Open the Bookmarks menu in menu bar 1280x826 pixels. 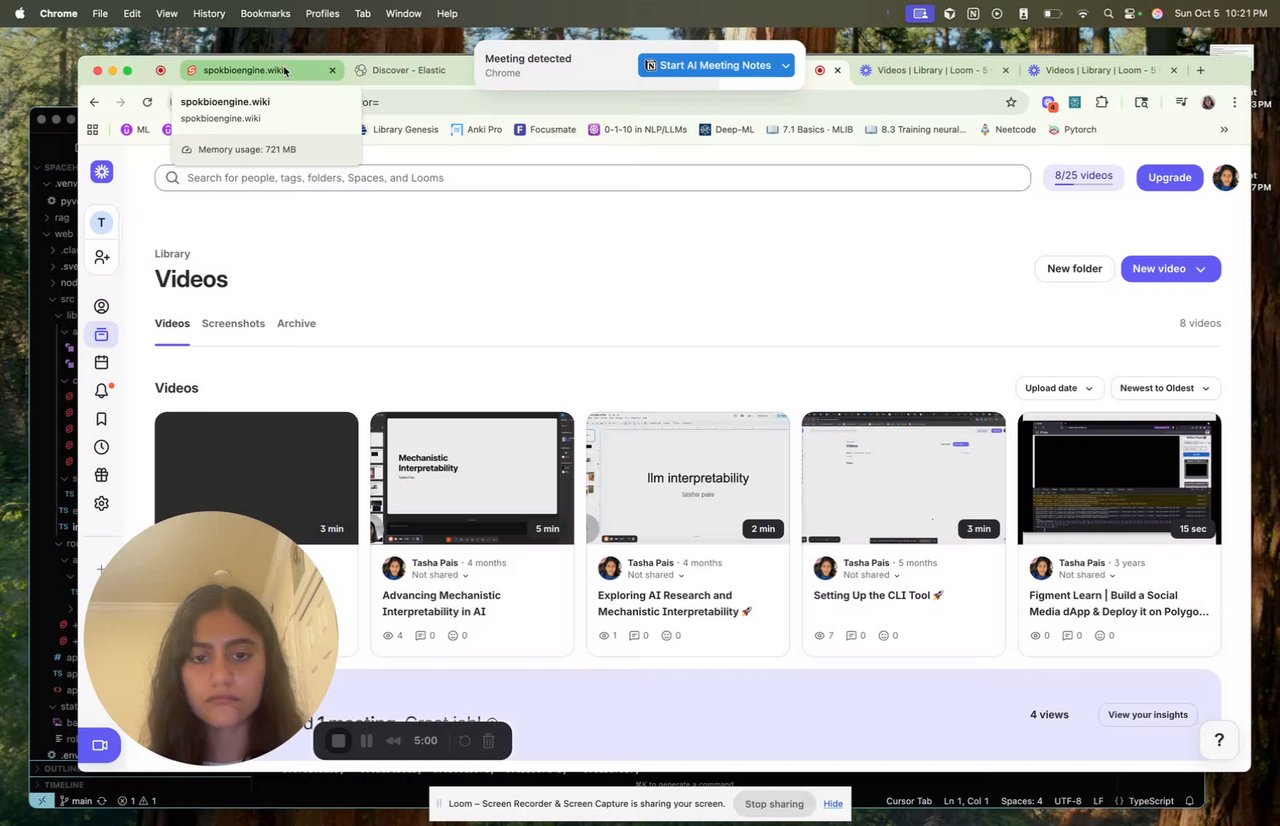click(x=265, y=13)
